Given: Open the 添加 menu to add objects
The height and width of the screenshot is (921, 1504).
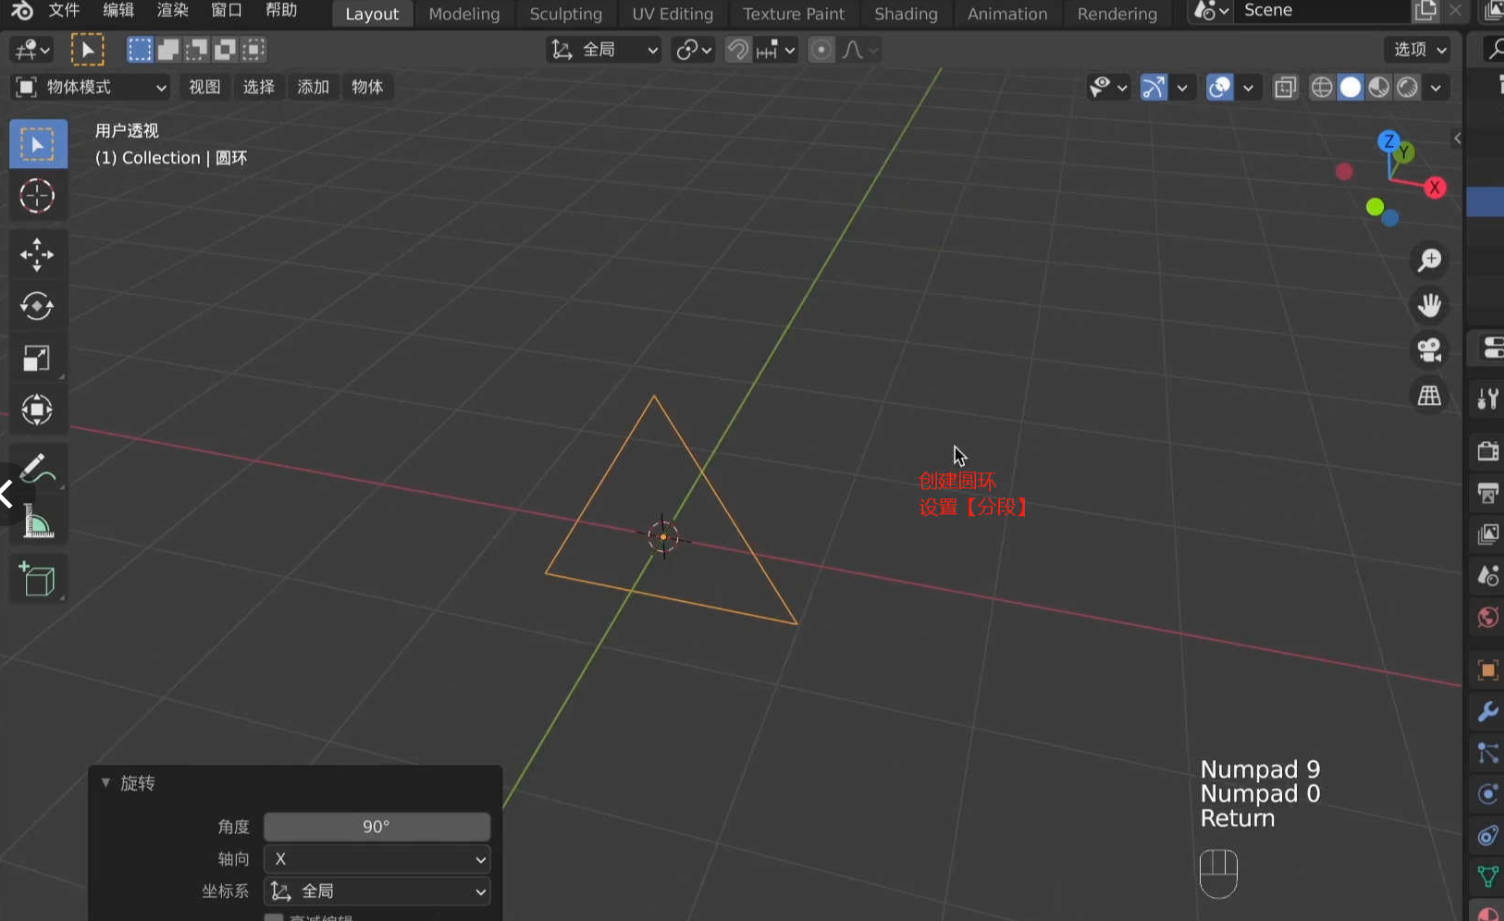Looking at the screenshot, I should point(313,87).
